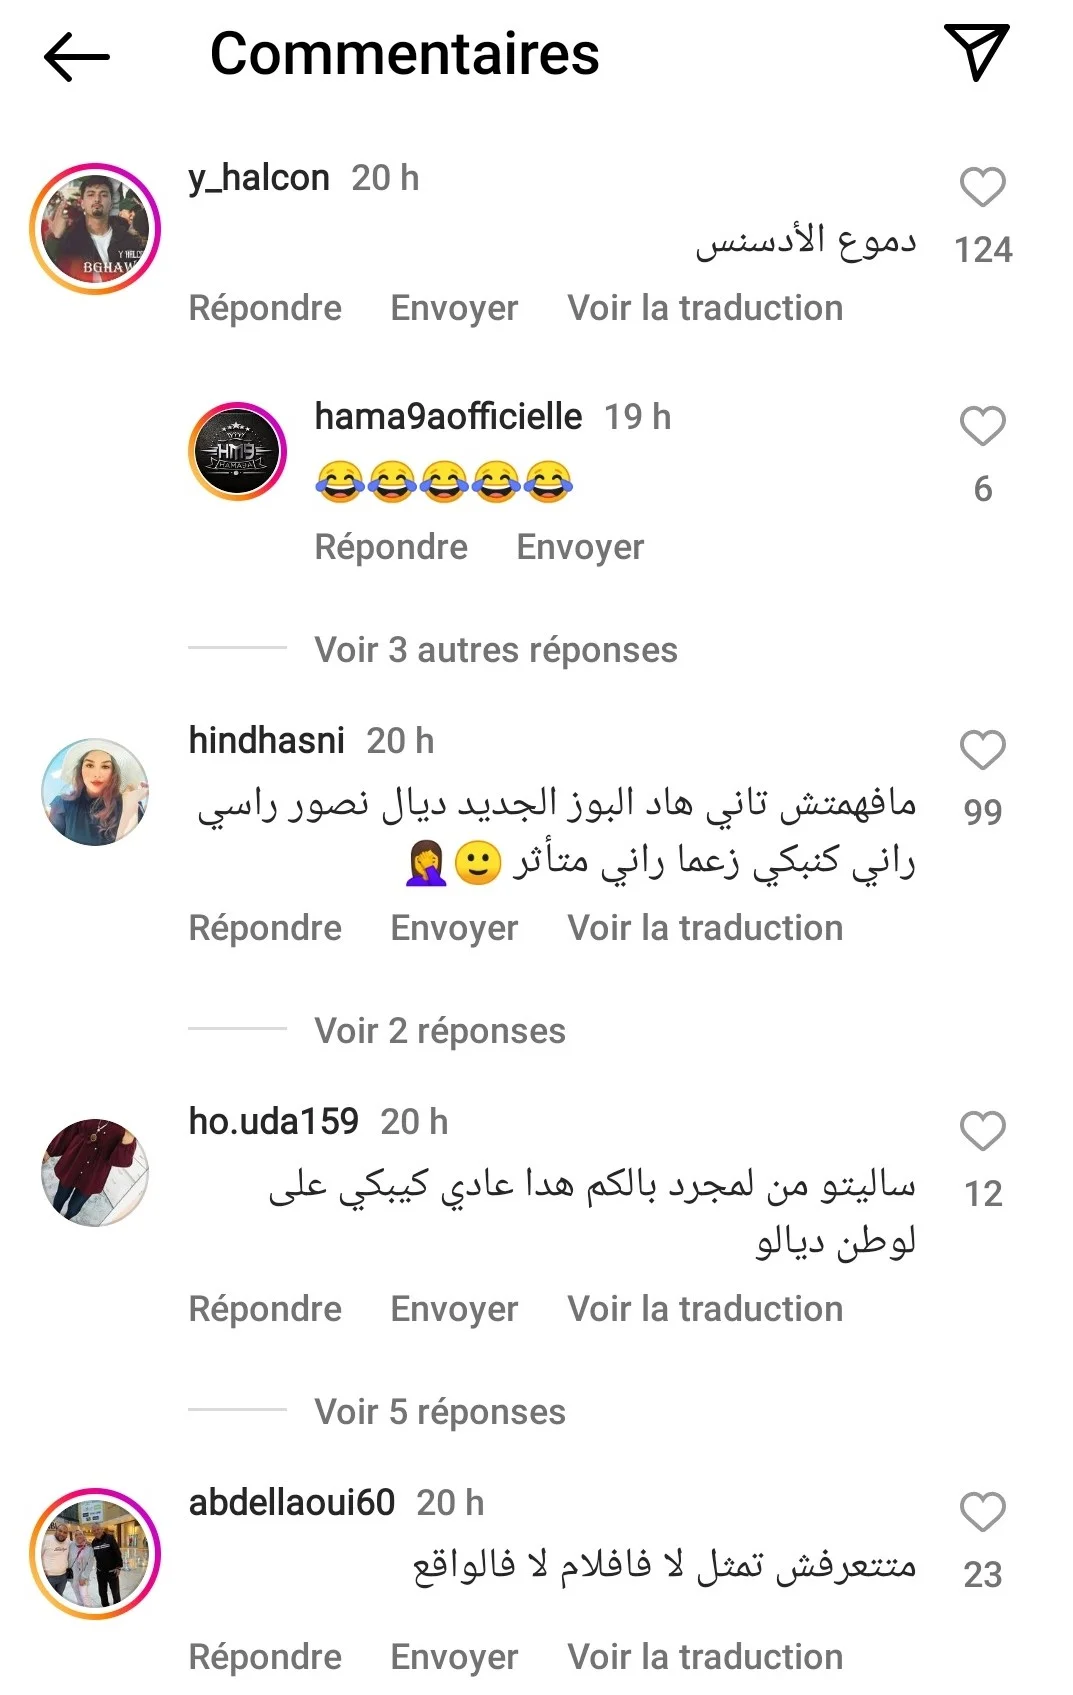Translate ho.uda159's comment
Viewport: 1073px width, 1695px height.
(x=705, y=1309)
